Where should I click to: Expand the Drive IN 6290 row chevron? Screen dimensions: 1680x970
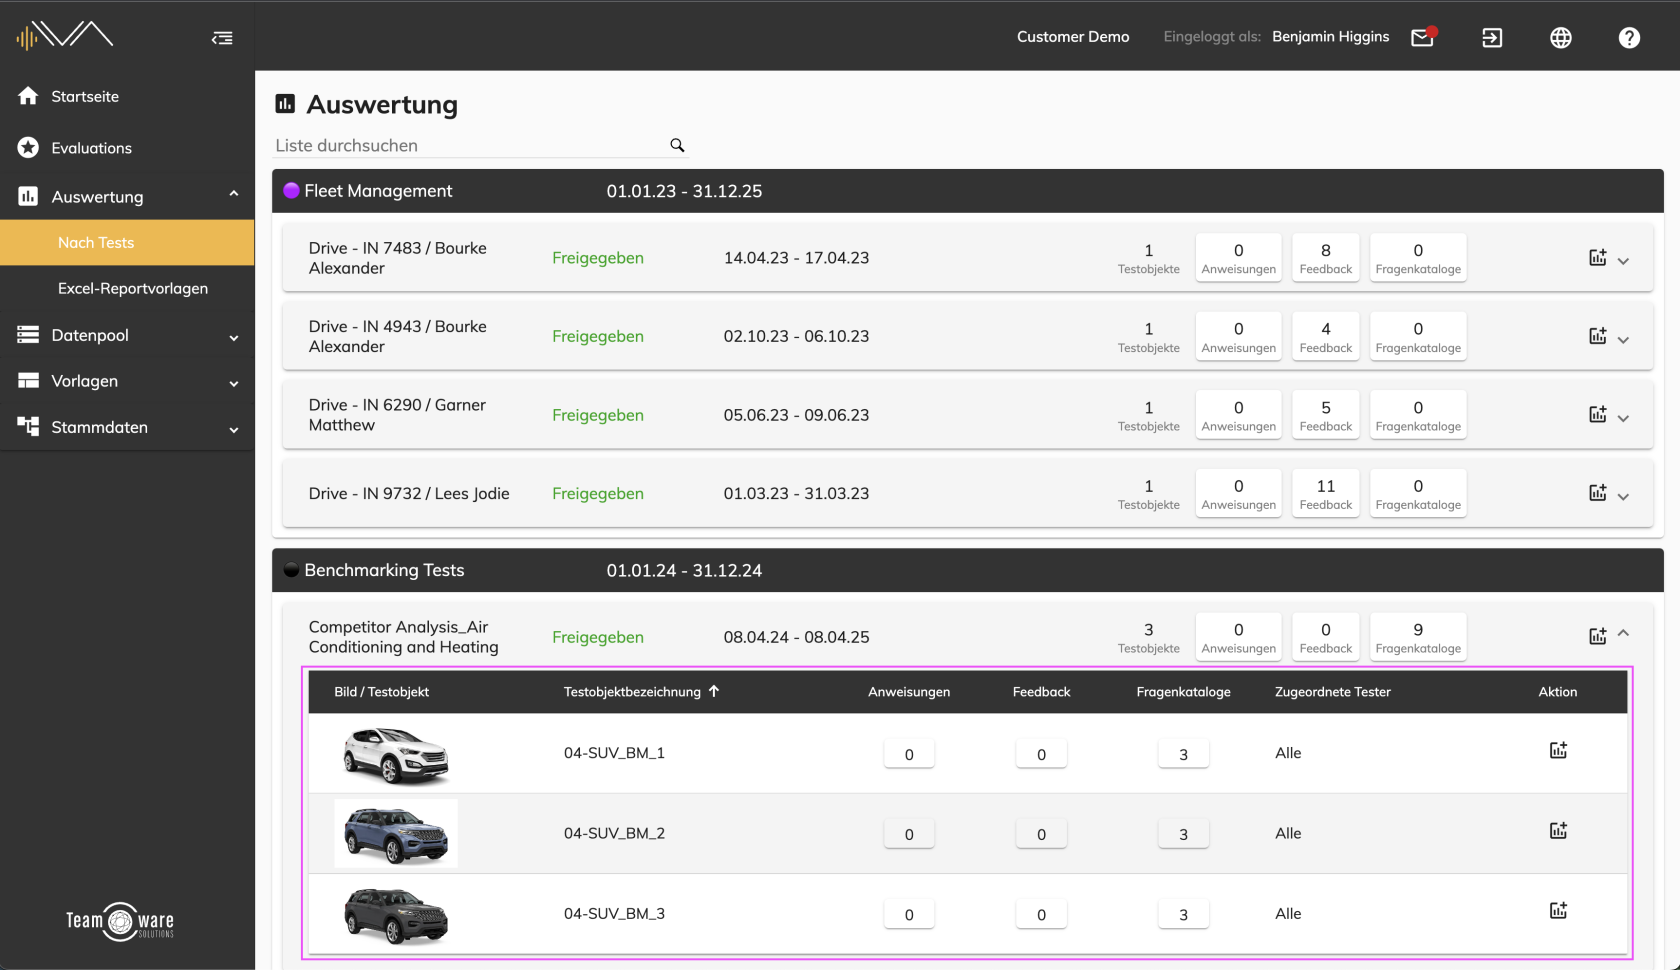click(x=1623, y=418)
